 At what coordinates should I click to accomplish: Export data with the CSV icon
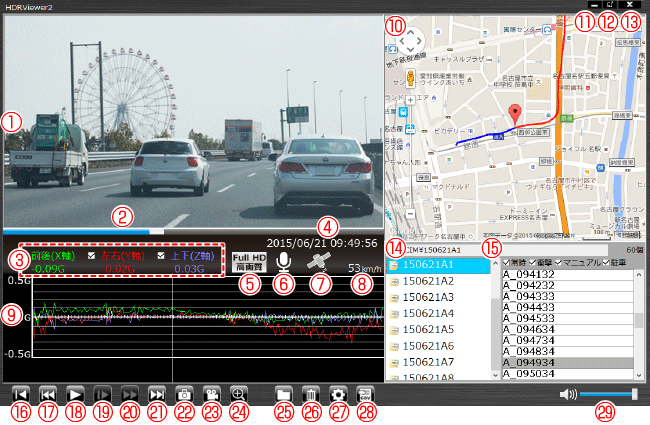tap(365, 394)
